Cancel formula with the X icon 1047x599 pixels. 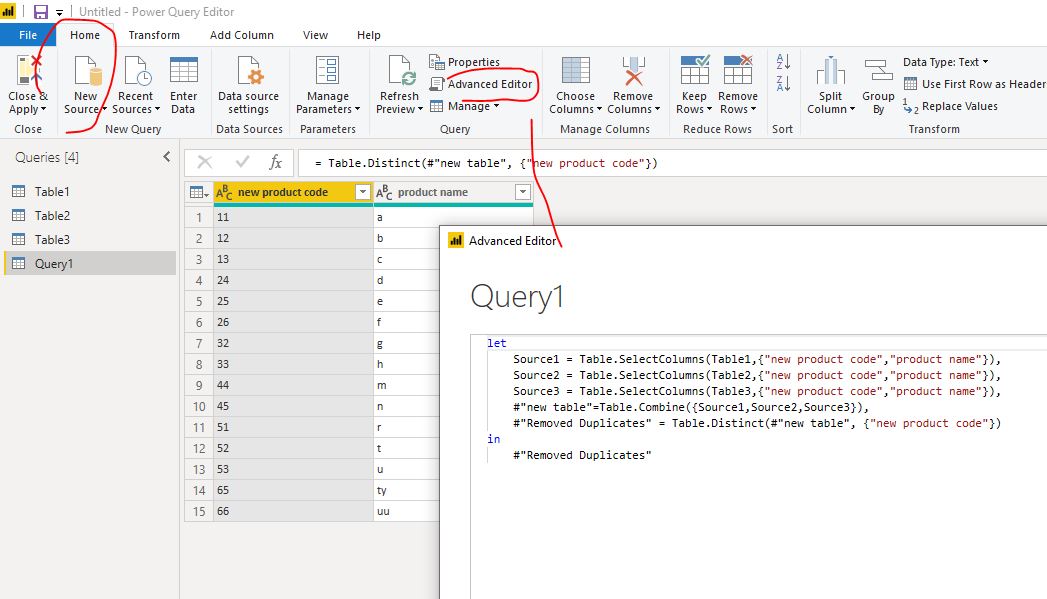pyautogui.click(x=205, y=162)
